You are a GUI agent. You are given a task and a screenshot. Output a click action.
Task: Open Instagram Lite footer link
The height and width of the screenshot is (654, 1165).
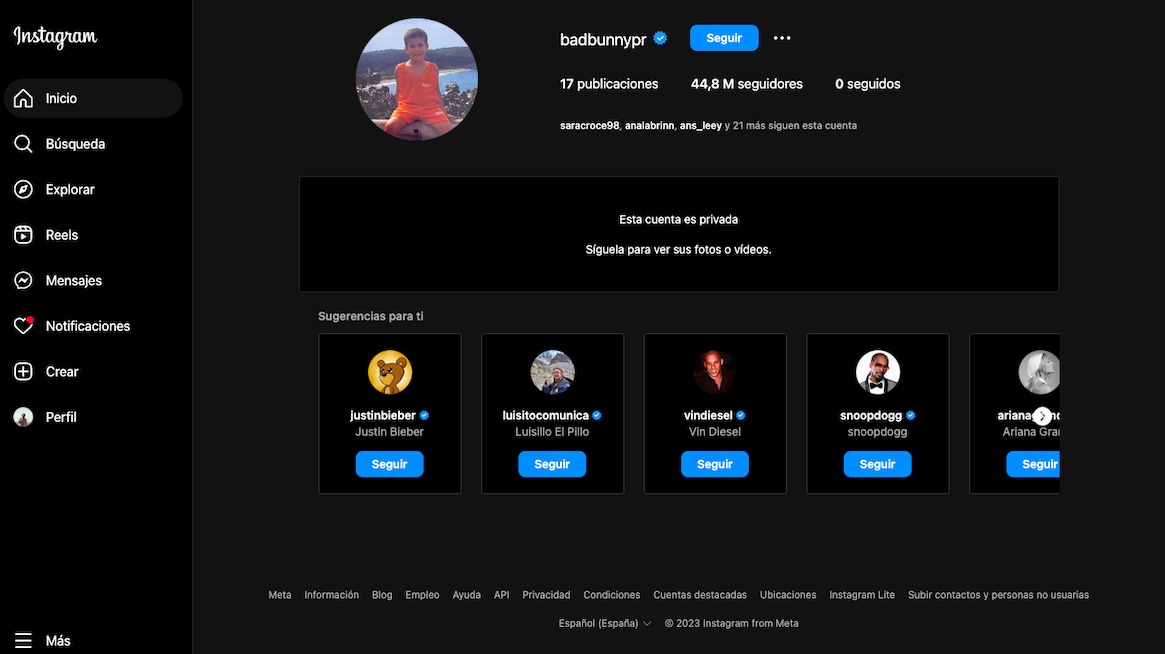[x=862, y=595]
